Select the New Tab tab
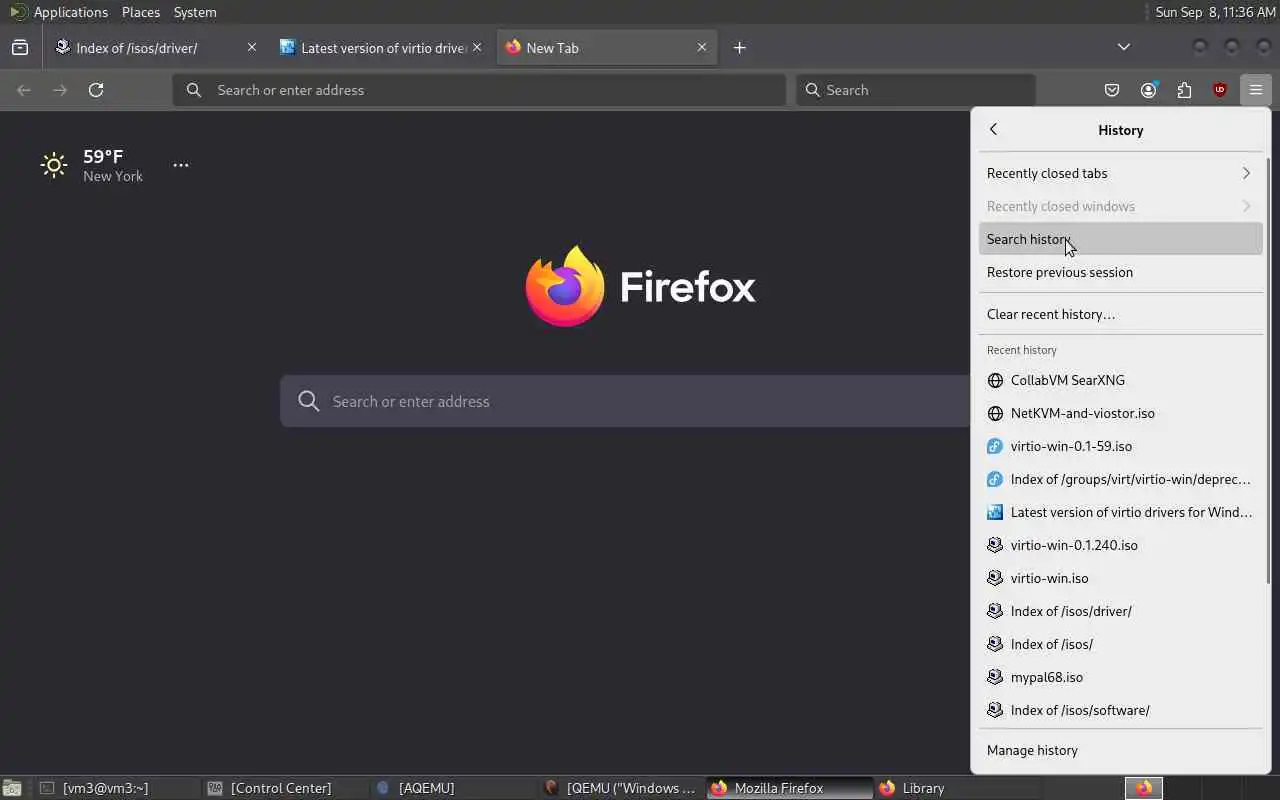Screen dimensions: 1280x800 [x=607, y=47]
